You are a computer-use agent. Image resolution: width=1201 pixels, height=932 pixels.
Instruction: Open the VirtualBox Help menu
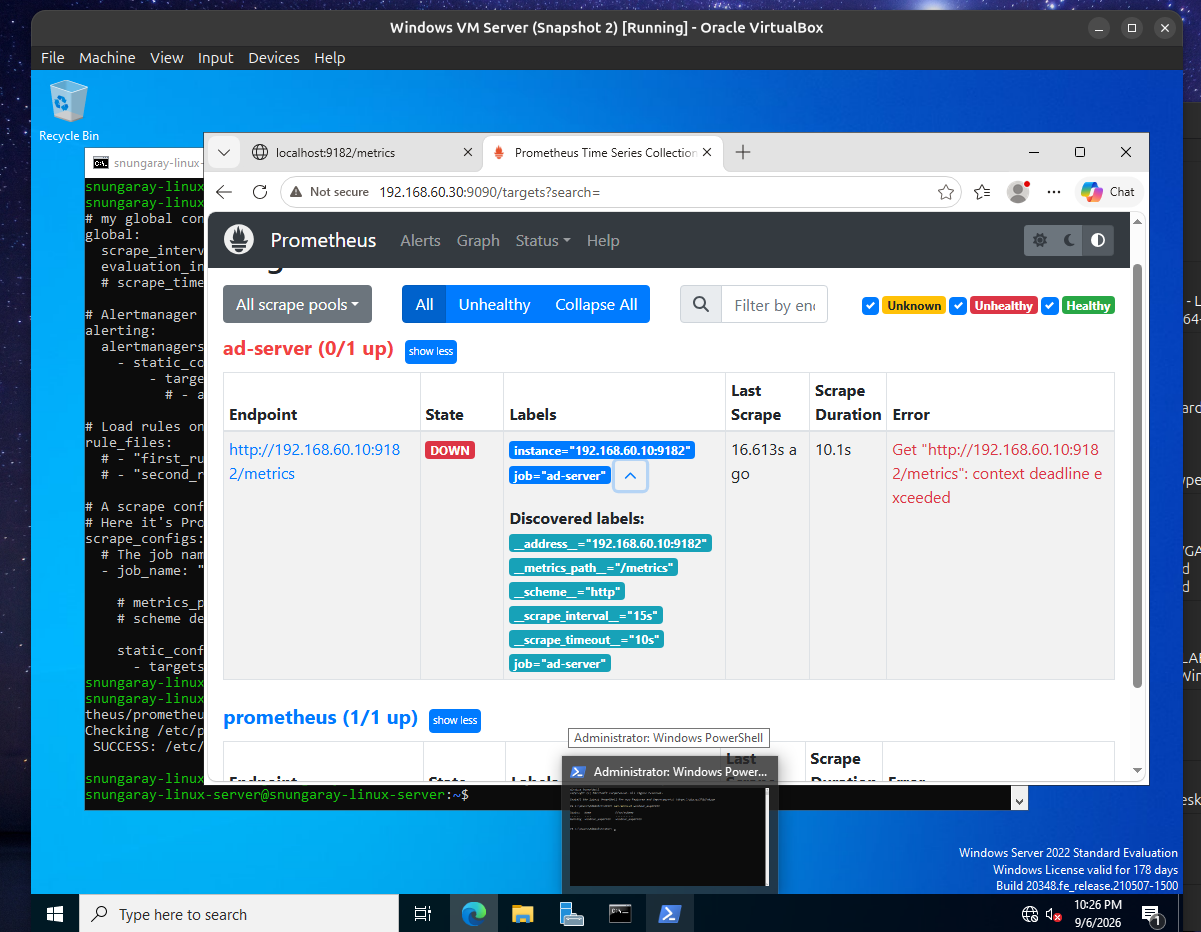329,58
